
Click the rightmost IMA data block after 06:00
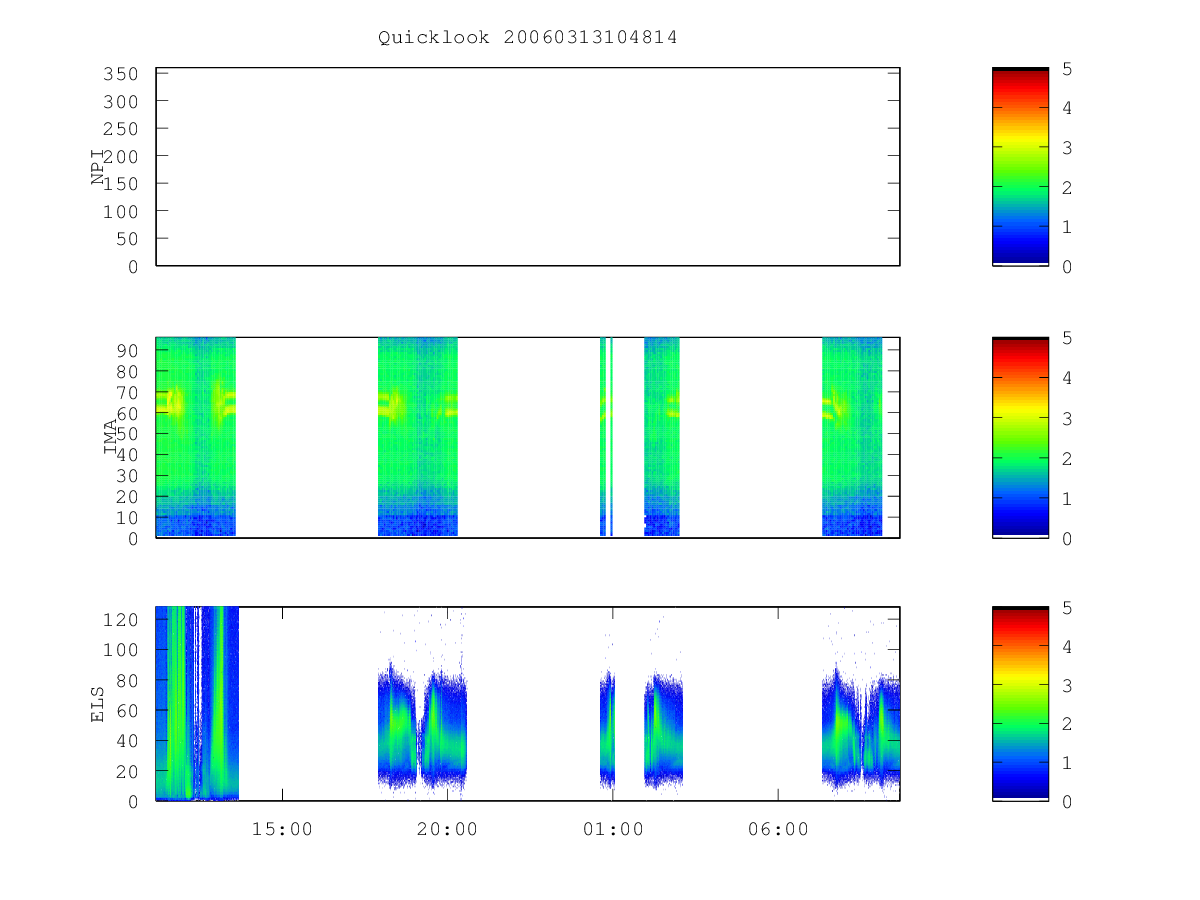point(852,437)
